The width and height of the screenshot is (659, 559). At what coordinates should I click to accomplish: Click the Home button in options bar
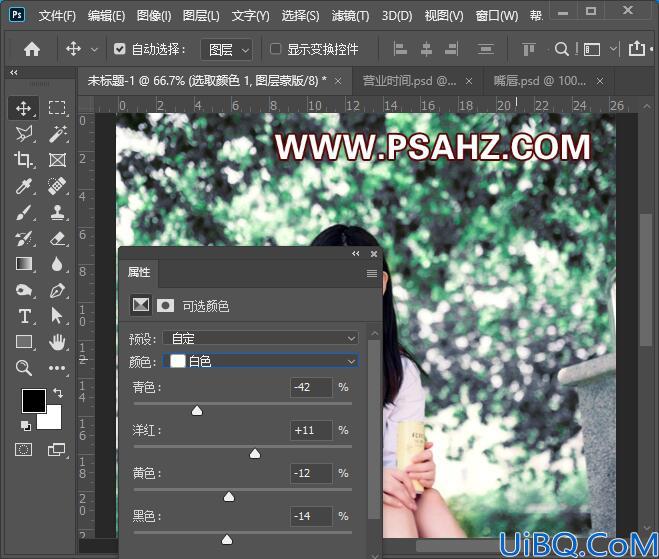32,49
